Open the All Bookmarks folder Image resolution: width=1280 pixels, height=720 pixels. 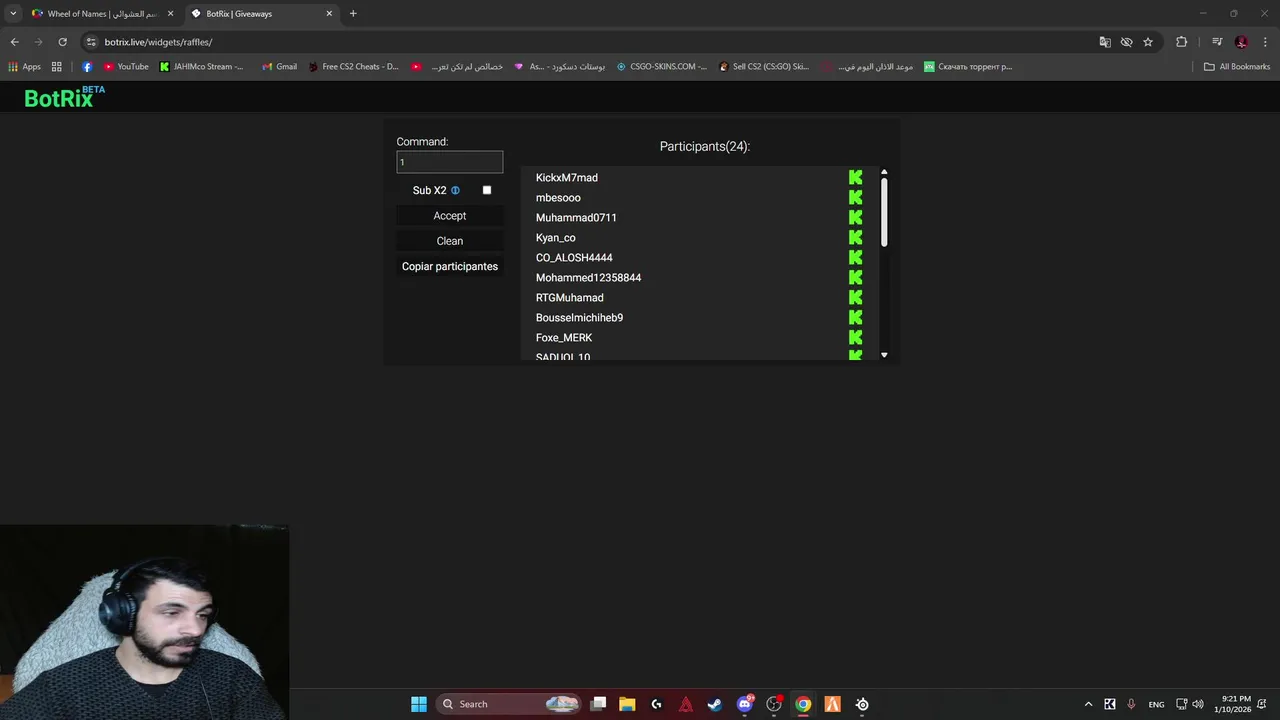pos(1237,67)
